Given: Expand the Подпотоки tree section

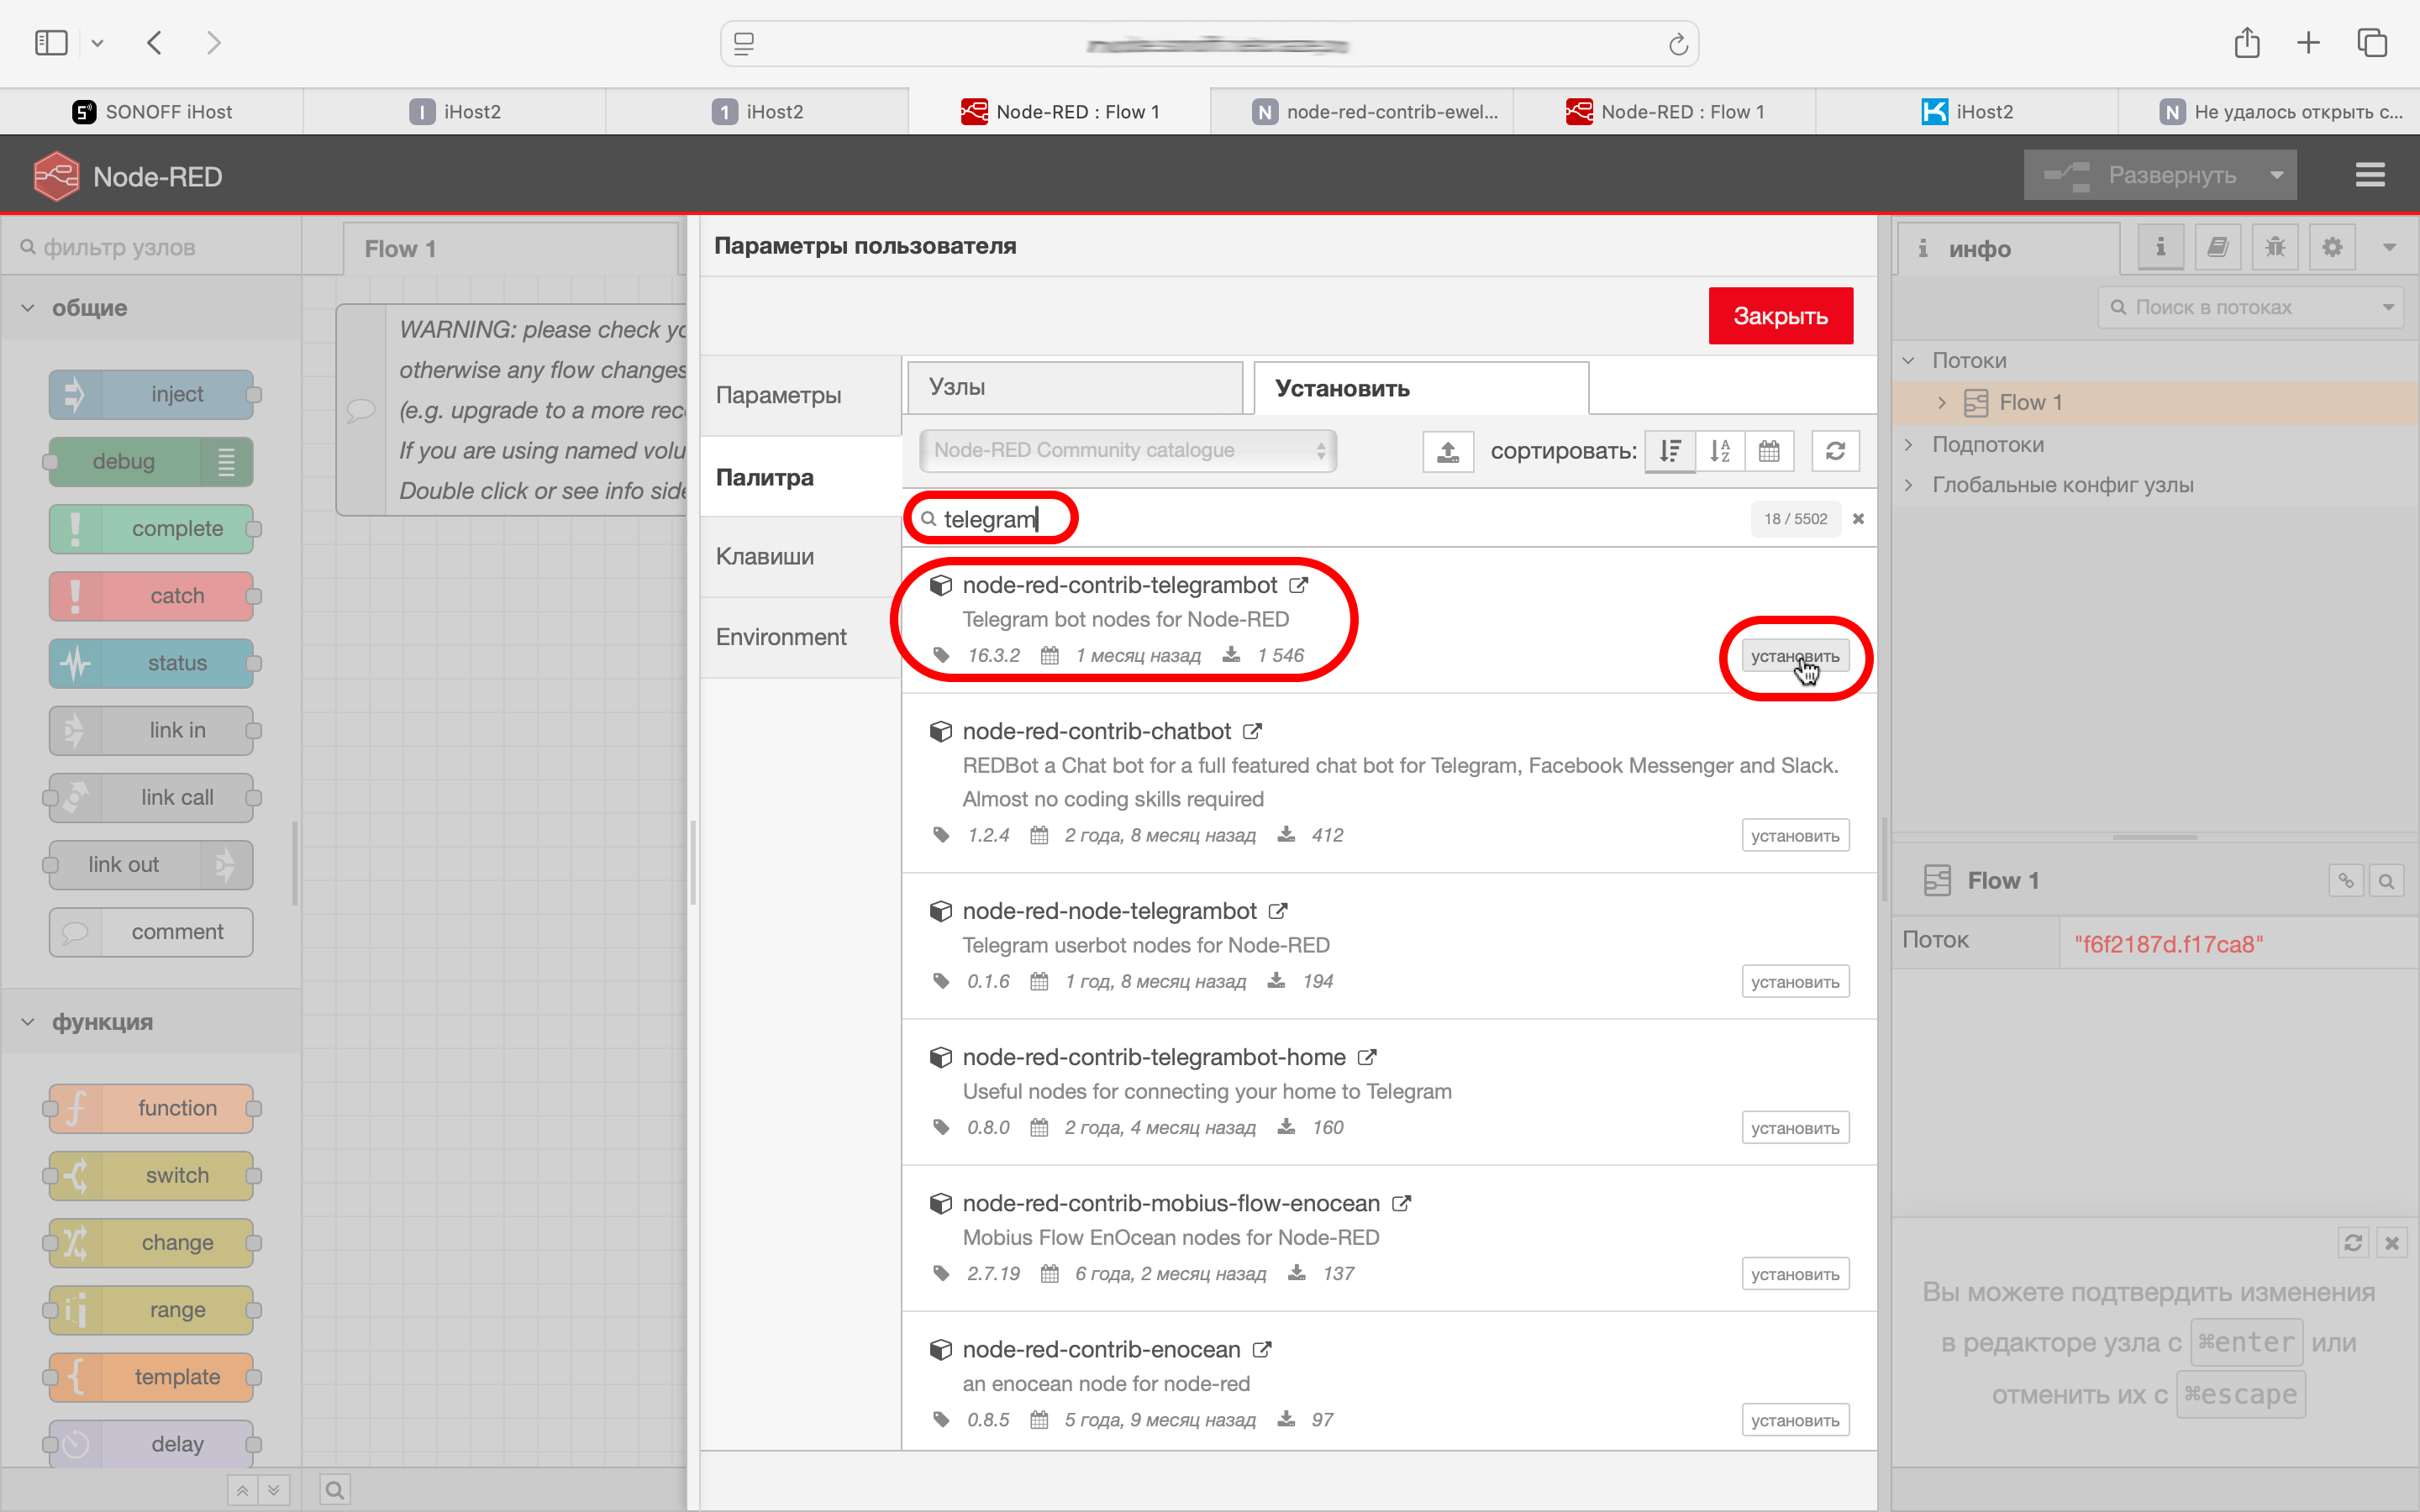Looking at the screenshot, I should coord(1909,444).
